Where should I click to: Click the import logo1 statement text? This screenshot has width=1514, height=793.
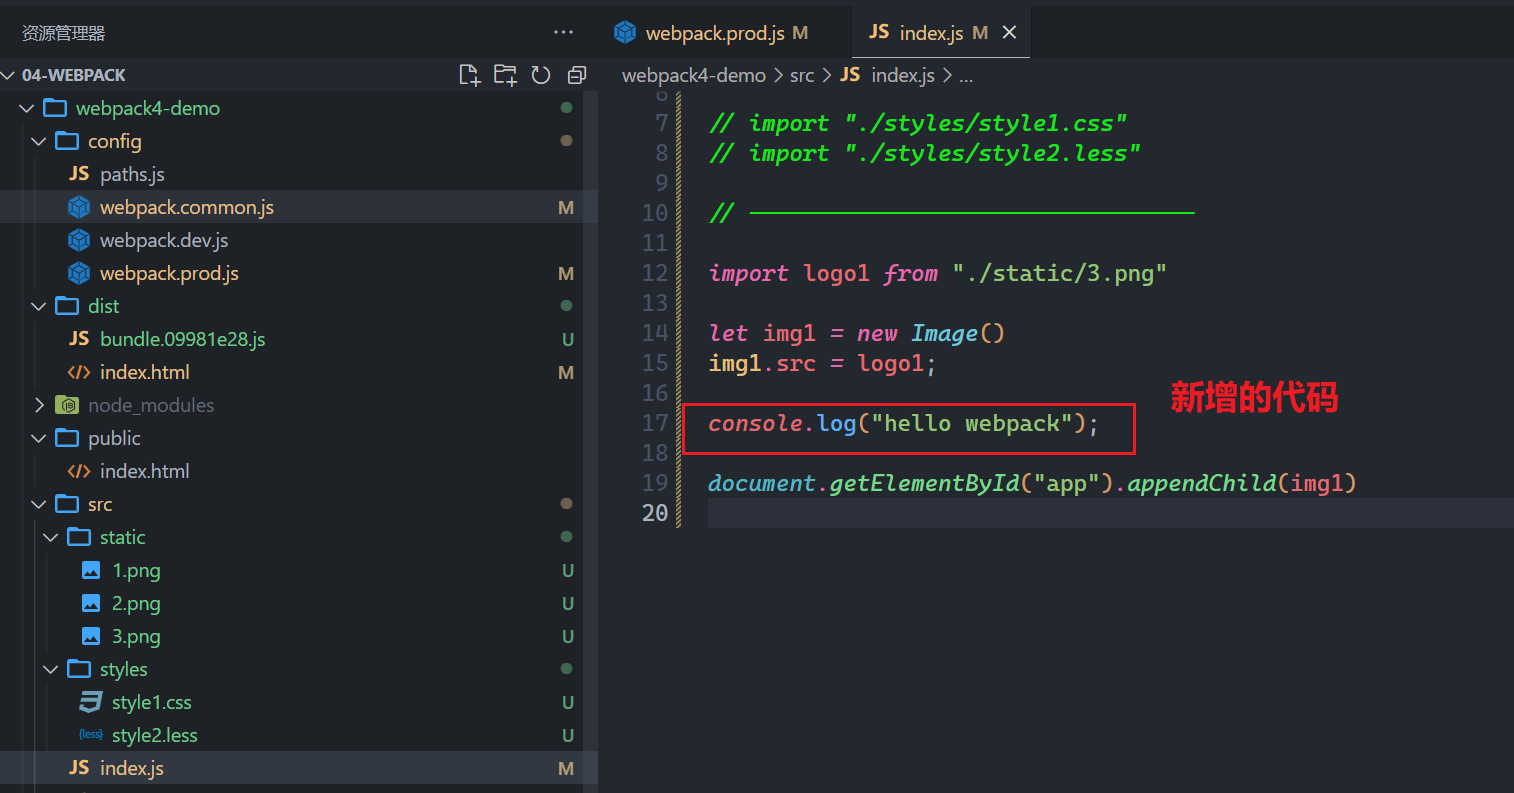tap(938, 273)
